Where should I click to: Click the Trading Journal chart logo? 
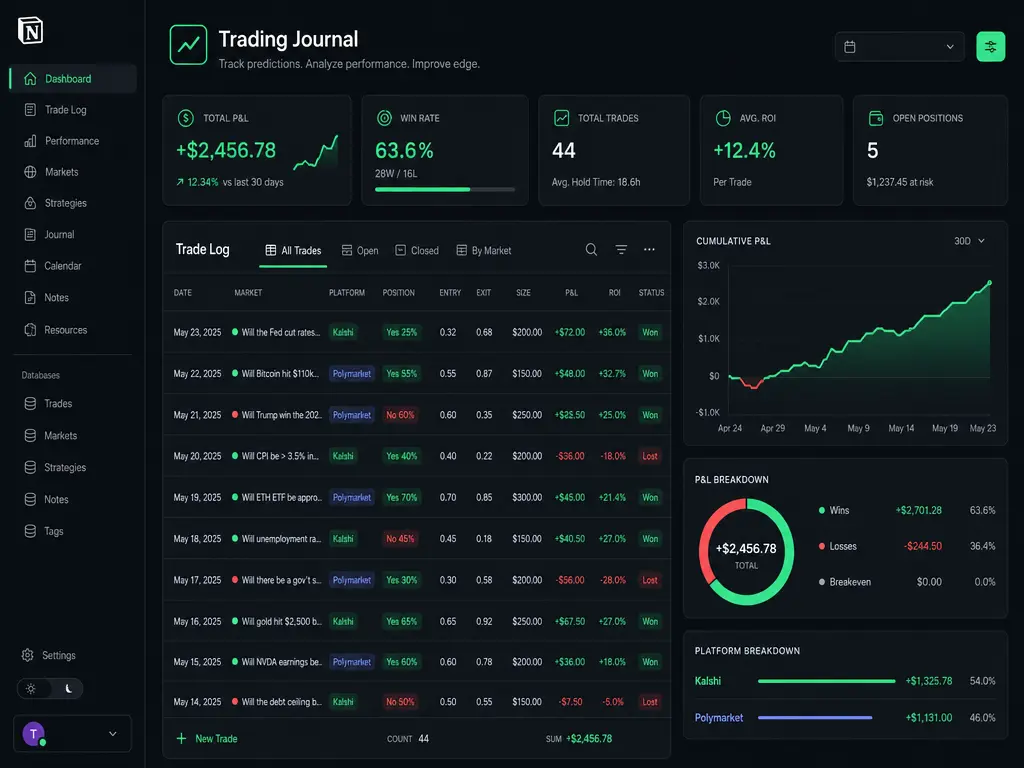tap(189, 45)
